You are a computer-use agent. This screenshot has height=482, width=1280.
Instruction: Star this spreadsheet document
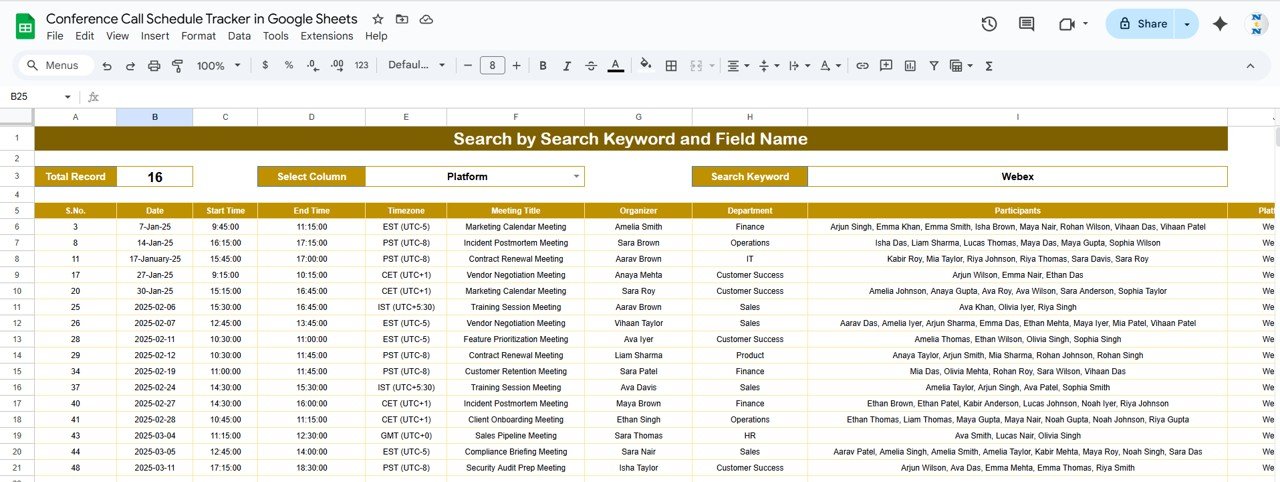tap(378, 19)
